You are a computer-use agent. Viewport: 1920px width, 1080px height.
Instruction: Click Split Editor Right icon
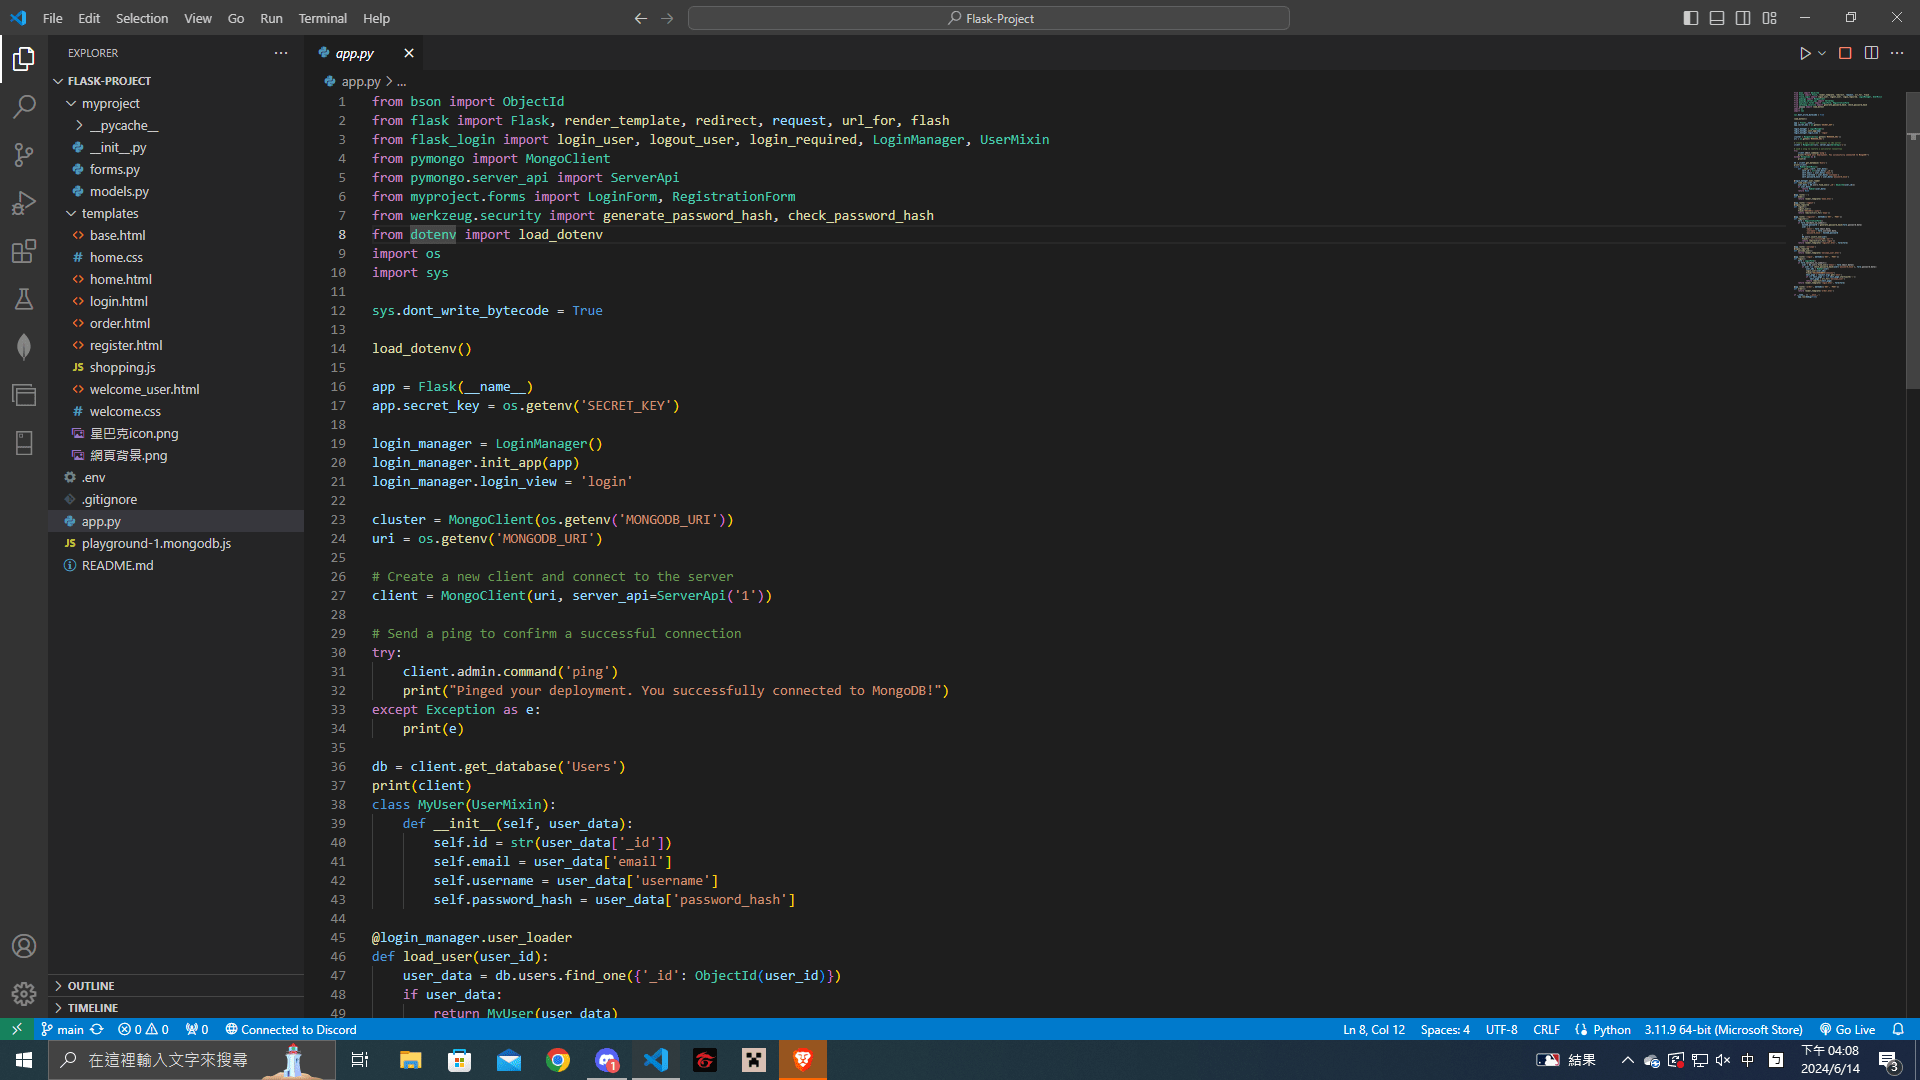[x=1871, y=53]
